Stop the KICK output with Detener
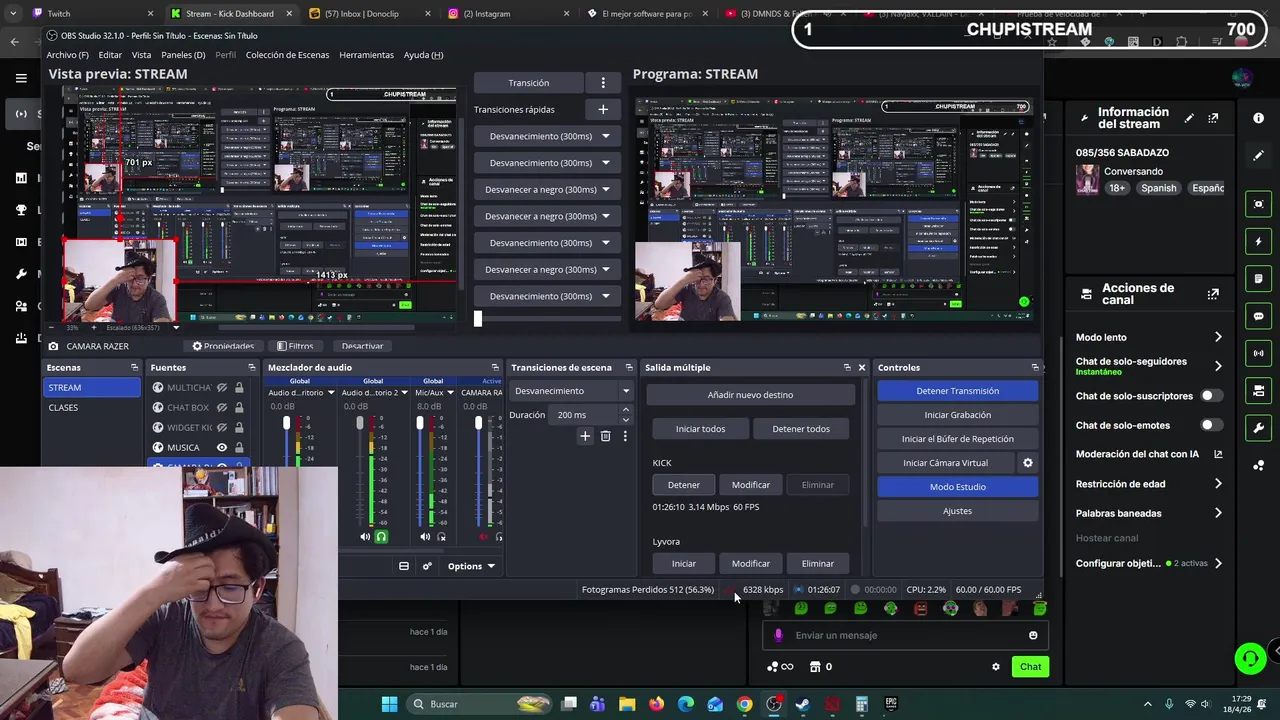The width and height of the screenshot is (1280, 720). click(684, 485)
